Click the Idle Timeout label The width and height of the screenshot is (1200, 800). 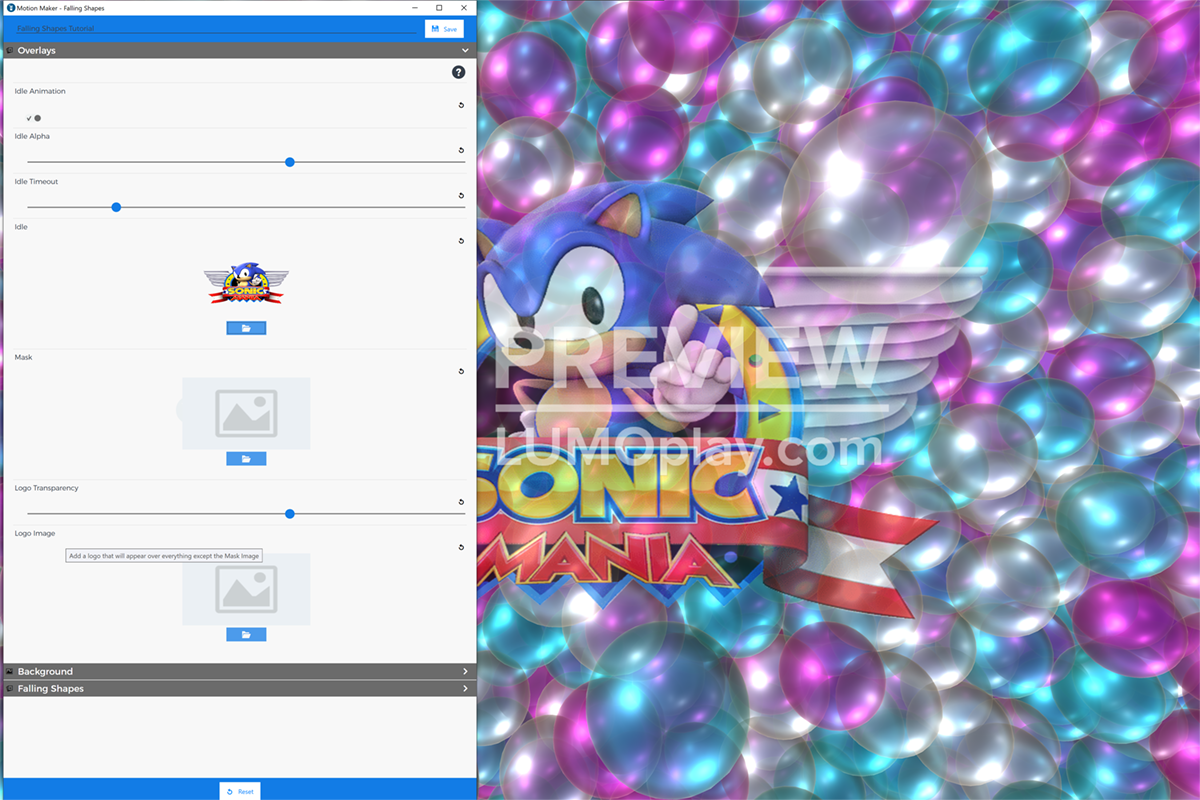click(x=36, y=182)
